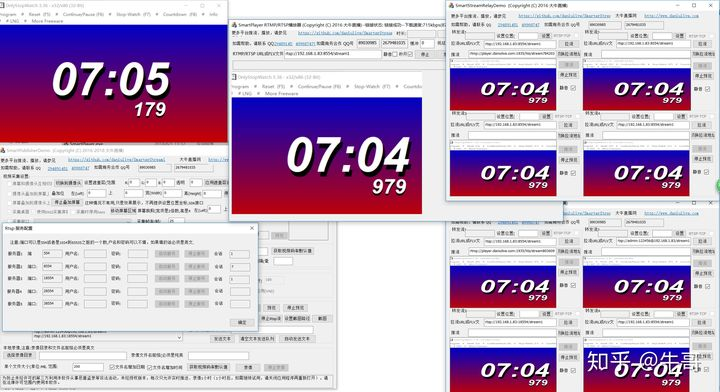720x392 pixels.
Task: Toggle 静音 checkbox of fourth stream, upper relay window
Action: 706,172
